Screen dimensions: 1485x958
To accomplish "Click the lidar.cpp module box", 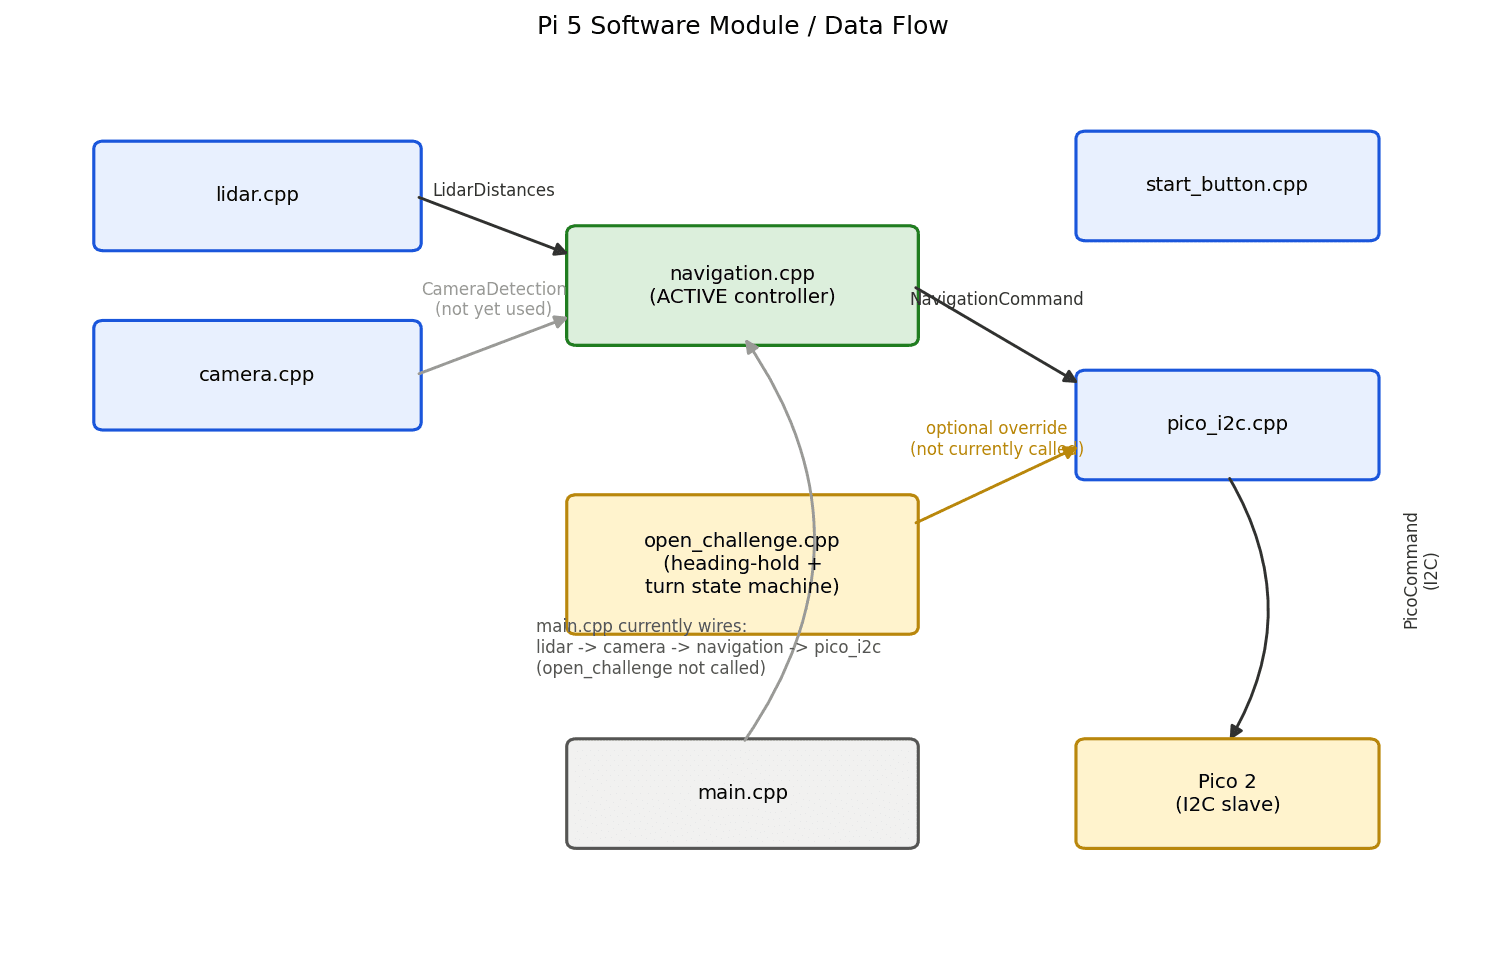I will 257,196.
